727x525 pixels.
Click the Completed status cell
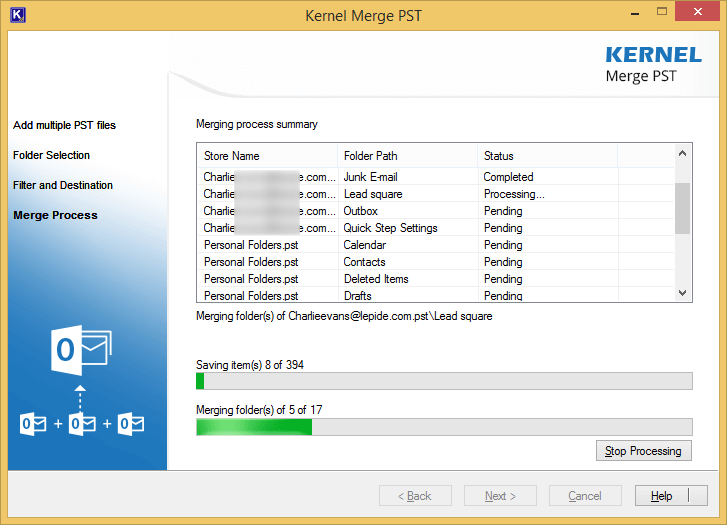(x=508, y=177)
